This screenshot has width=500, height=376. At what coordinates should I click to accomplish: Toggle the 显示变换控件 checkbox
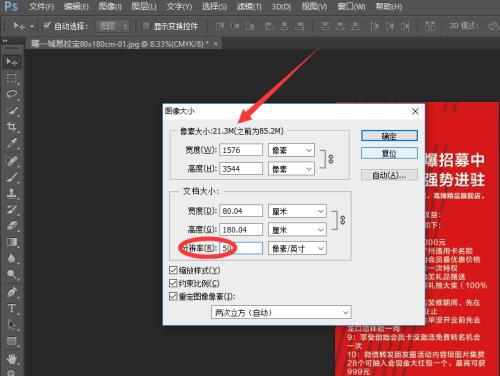pos(146,26)
